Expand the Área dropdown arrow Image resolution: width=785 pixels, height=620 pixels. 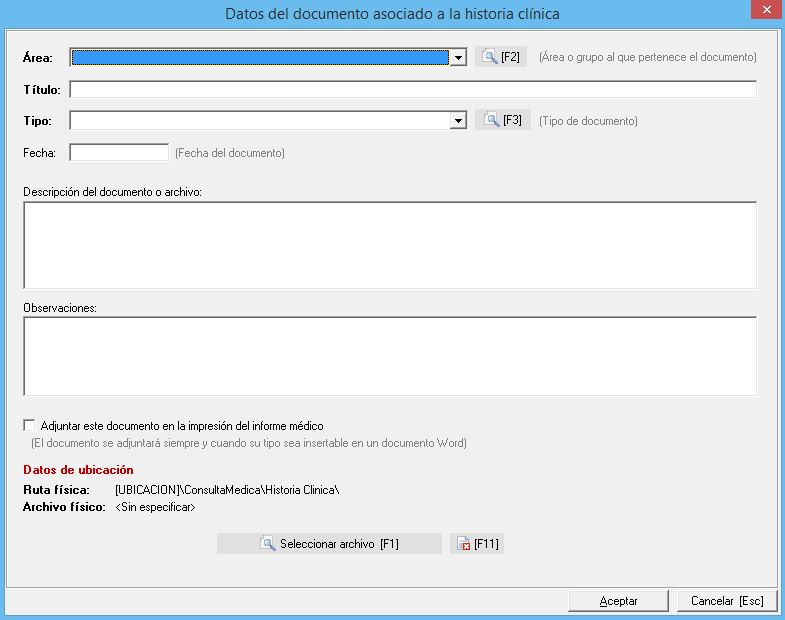[x=458, y=58]
